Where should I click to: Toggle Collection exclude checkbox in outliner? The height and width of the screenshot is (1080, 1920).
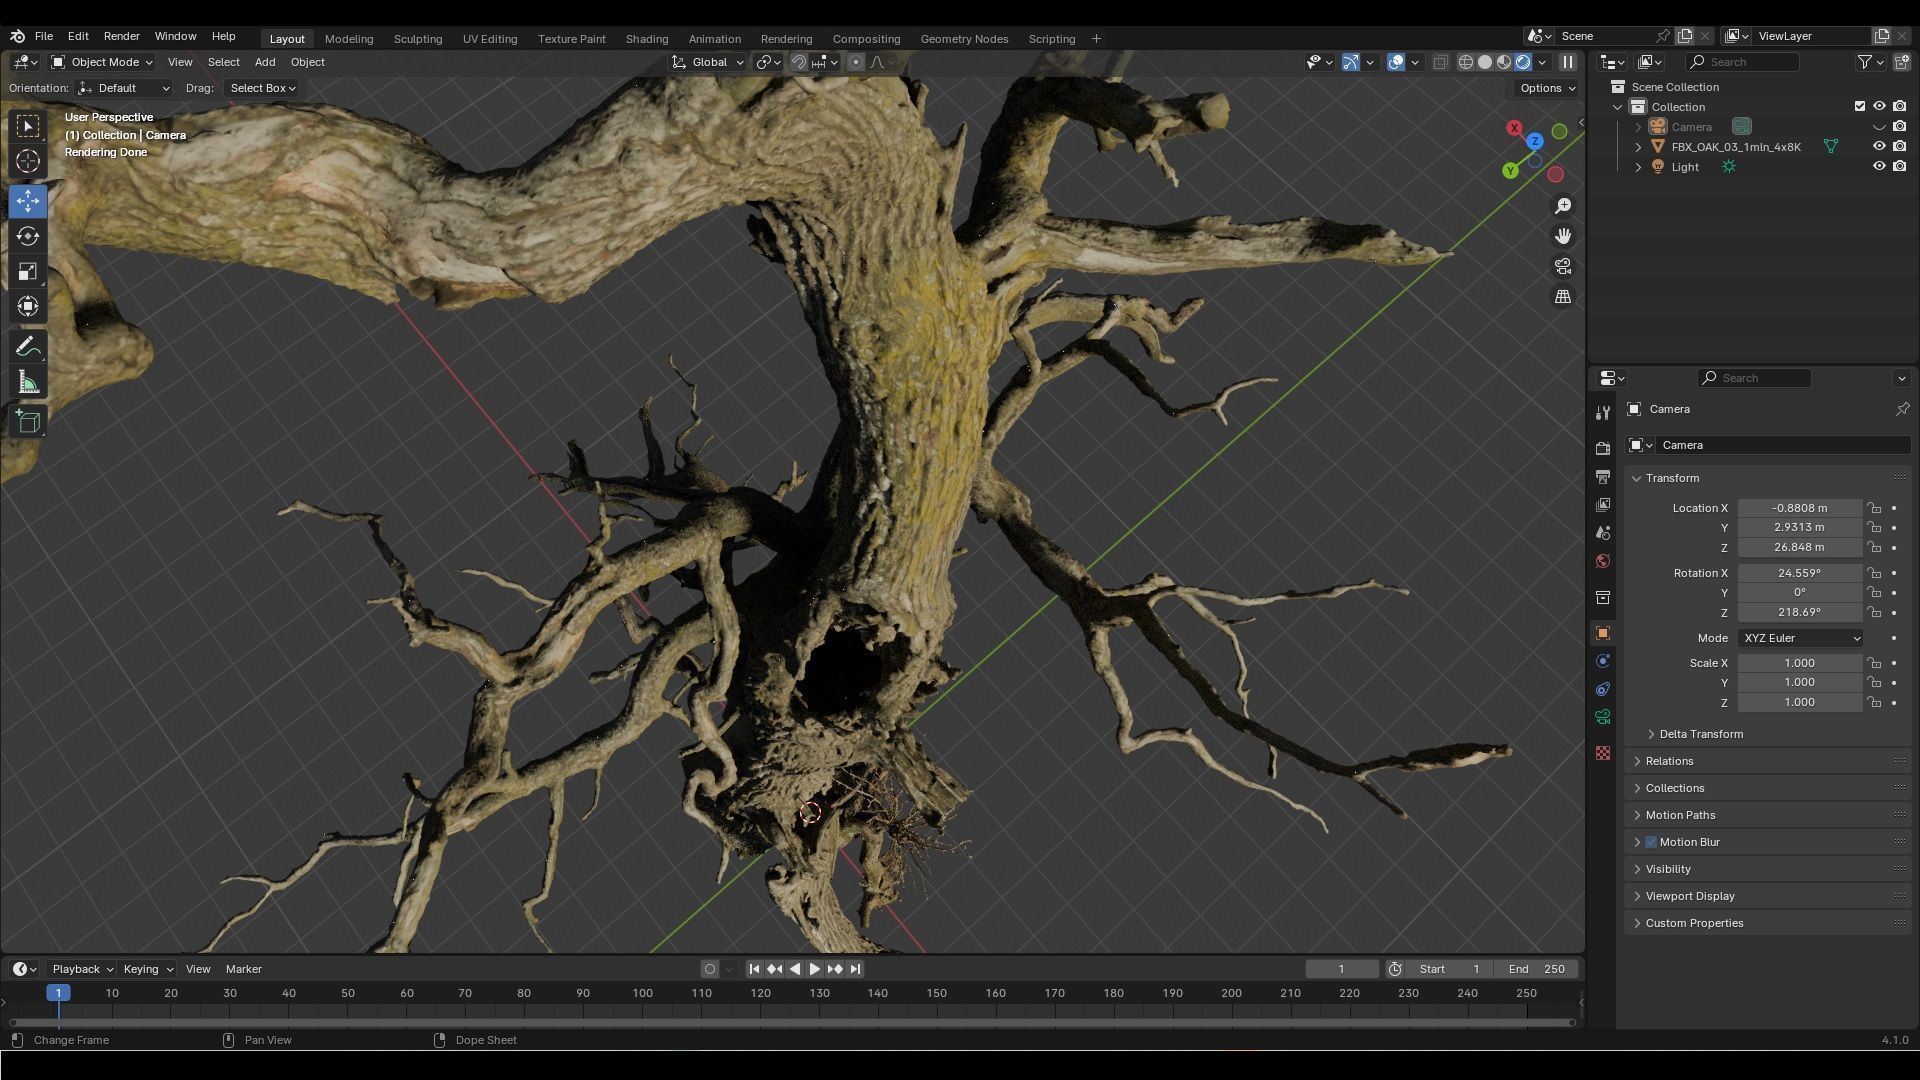[1860, 106]
